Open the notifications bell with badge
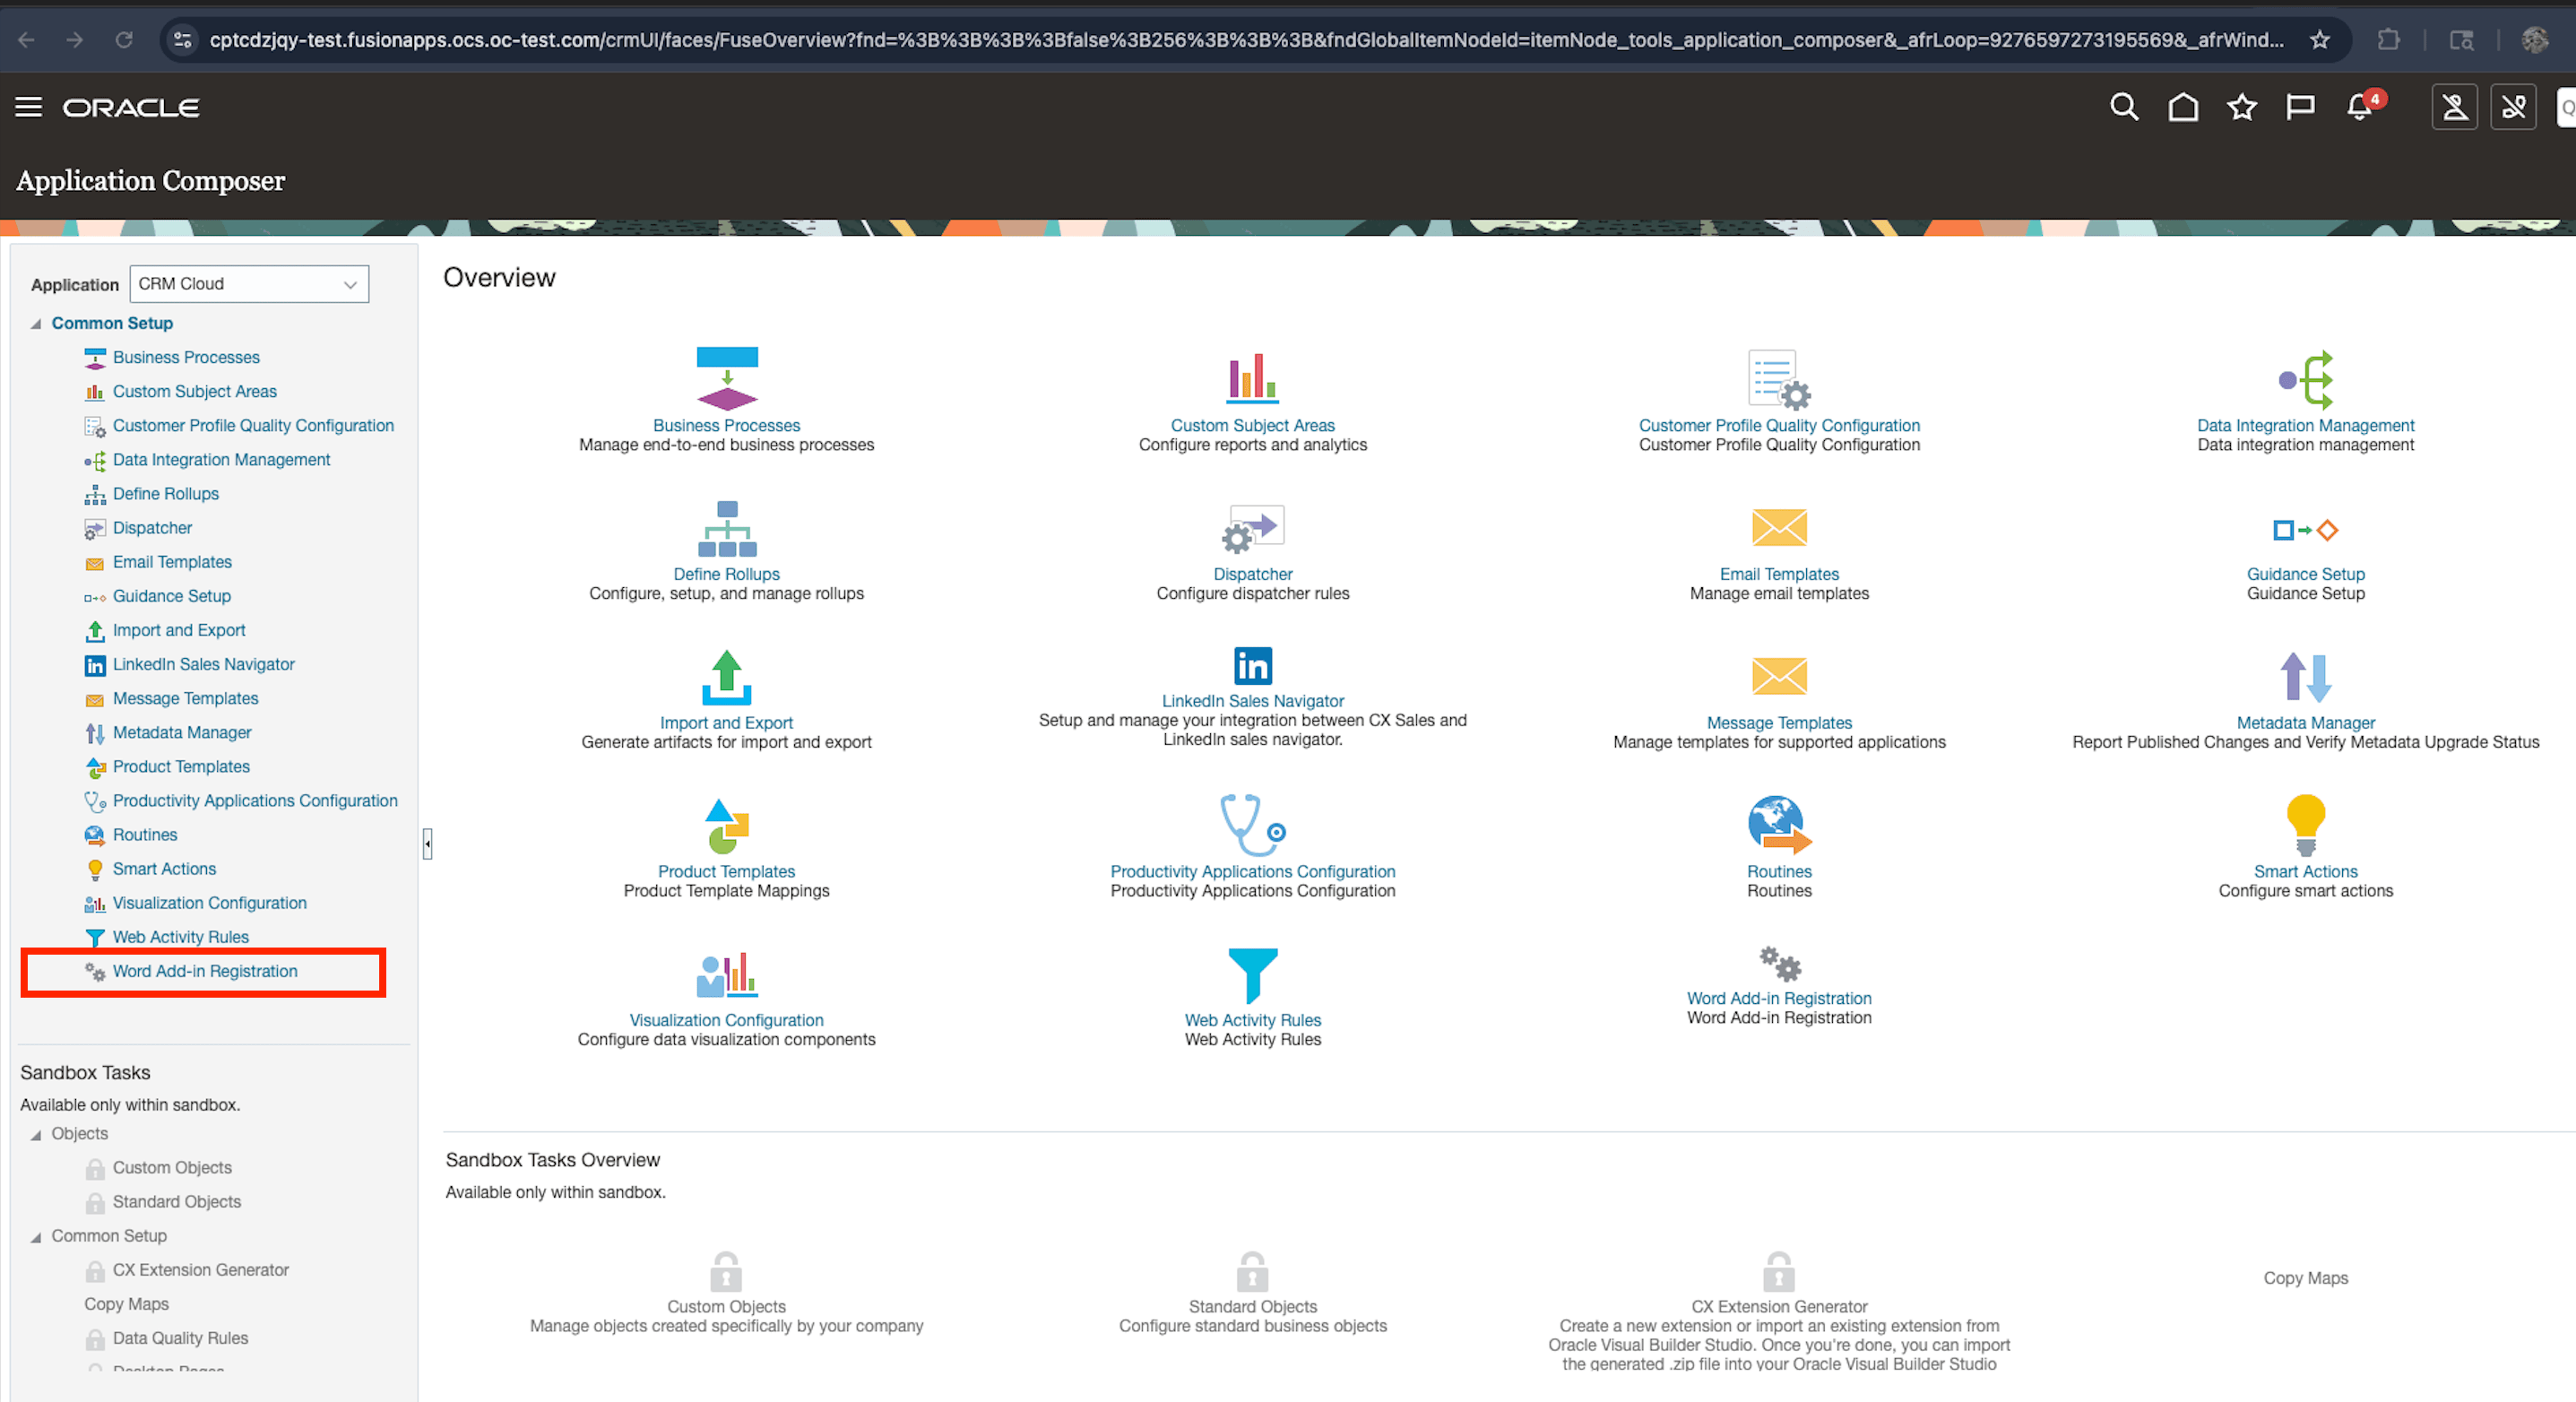This screenshot has width=2576, height=1402. click(2362, 106)
